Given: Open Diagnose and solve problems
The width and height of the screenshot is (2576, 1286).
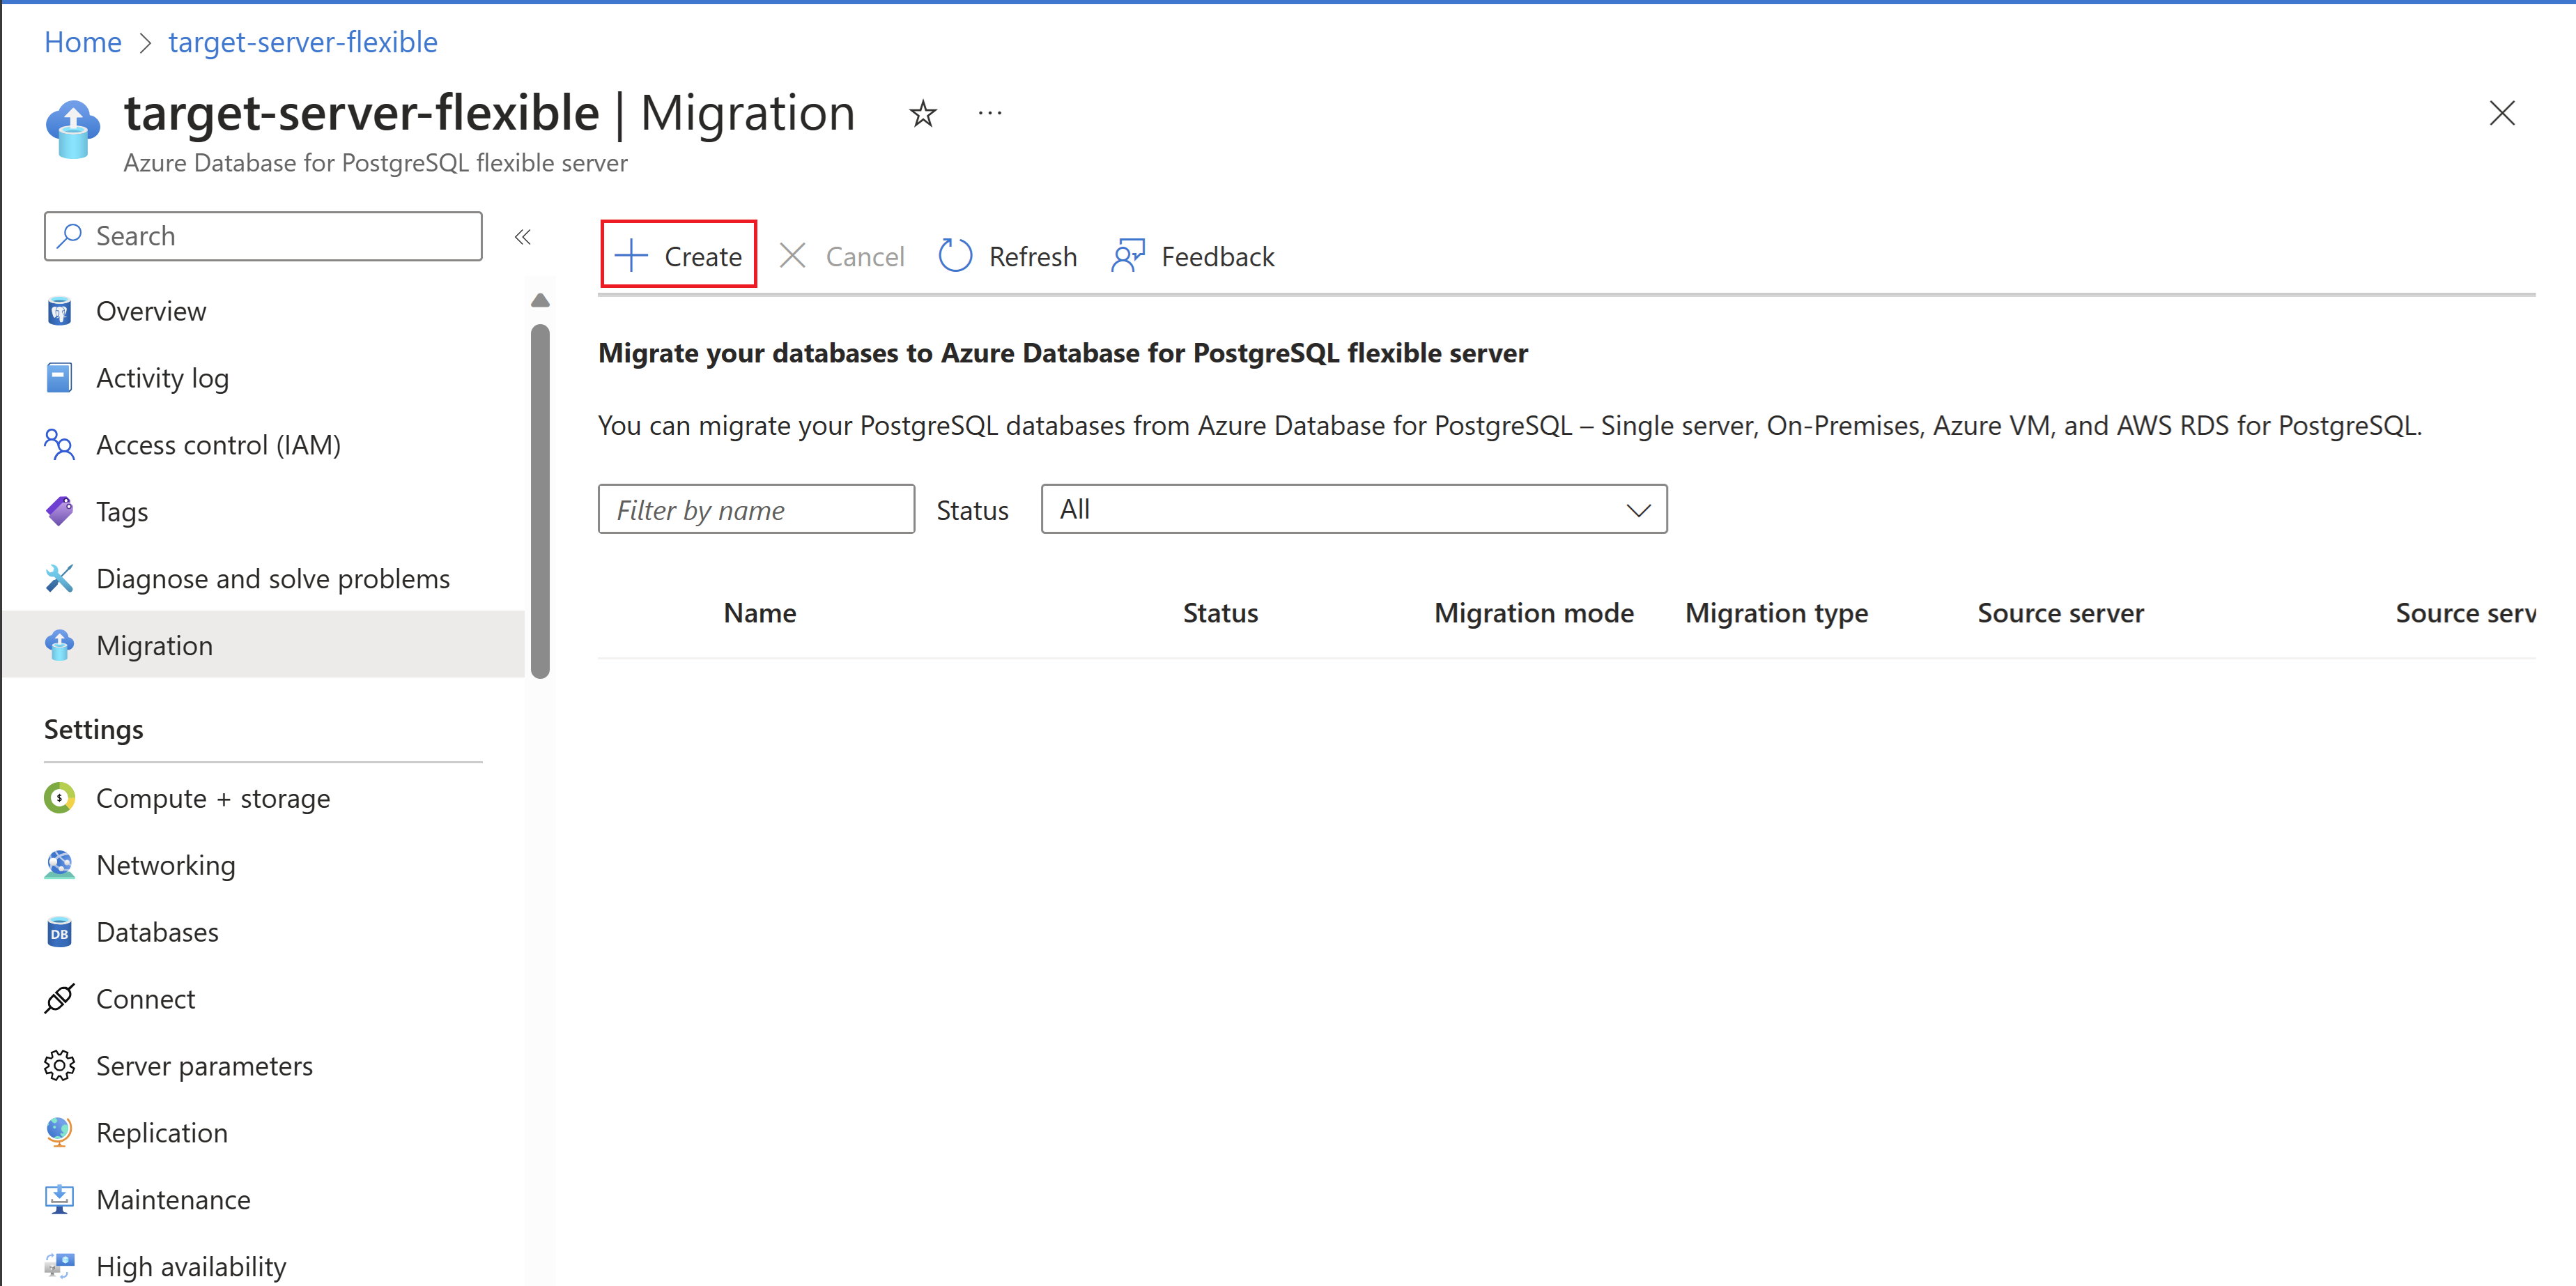Looking at the screenshot, I should tap(272, 578).
